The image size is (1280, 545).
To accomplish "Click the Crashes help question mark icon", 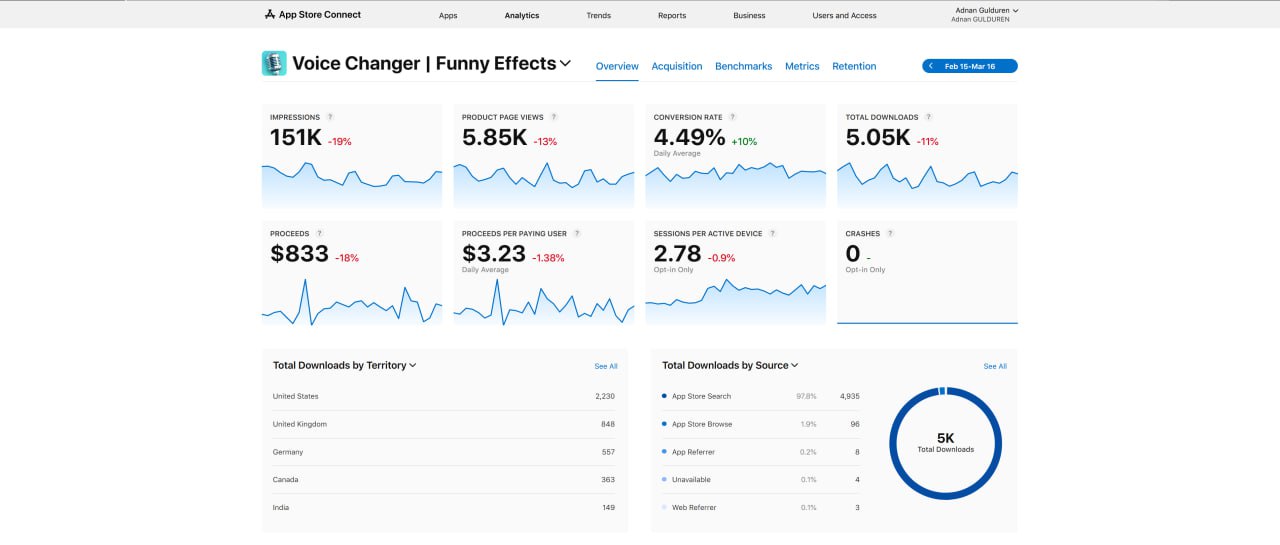I will 890,233.
